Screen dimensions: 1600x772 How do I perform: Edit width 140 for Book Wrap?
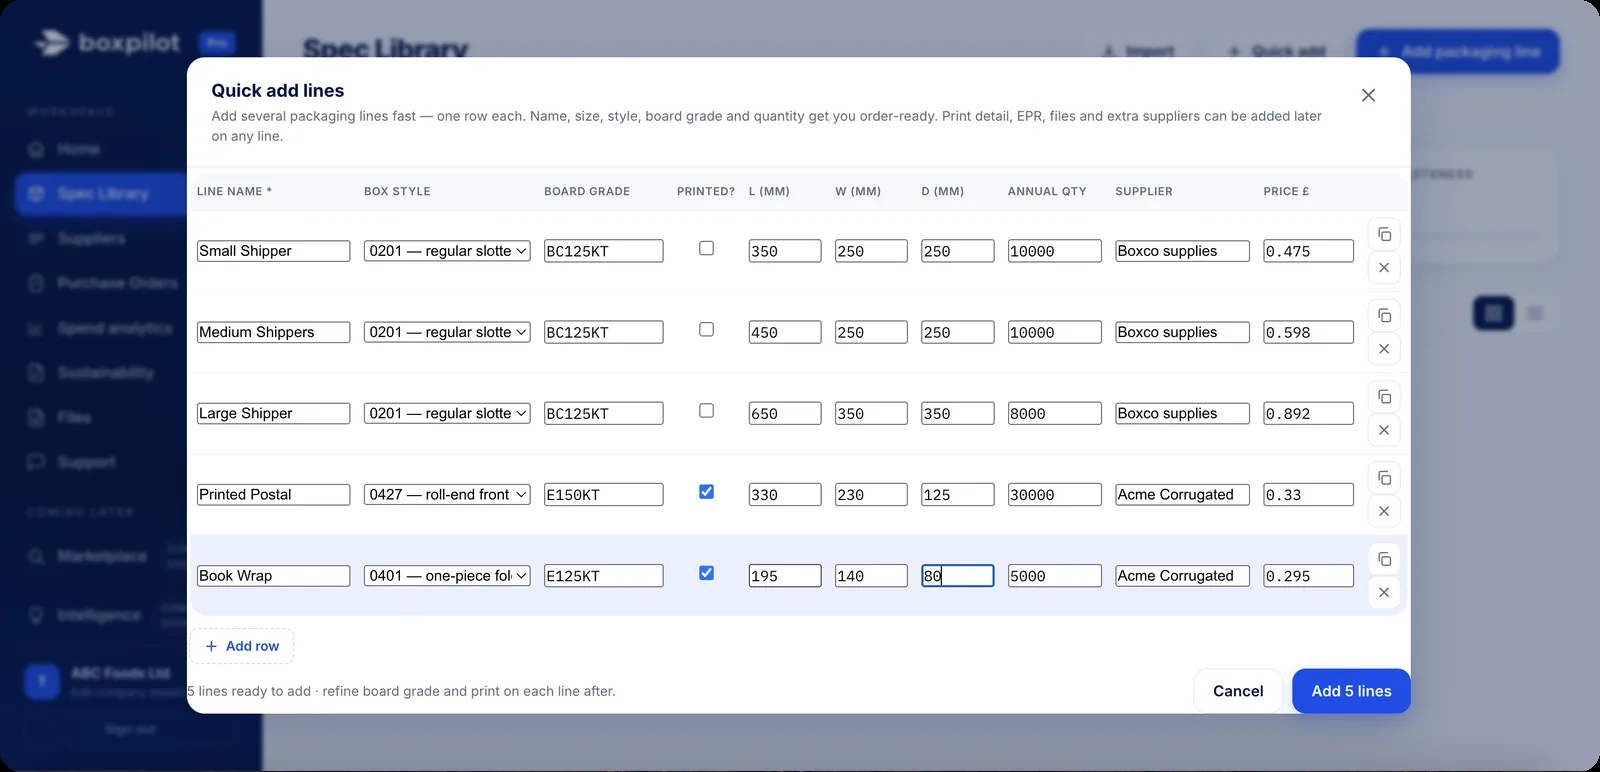coord(871,575)
